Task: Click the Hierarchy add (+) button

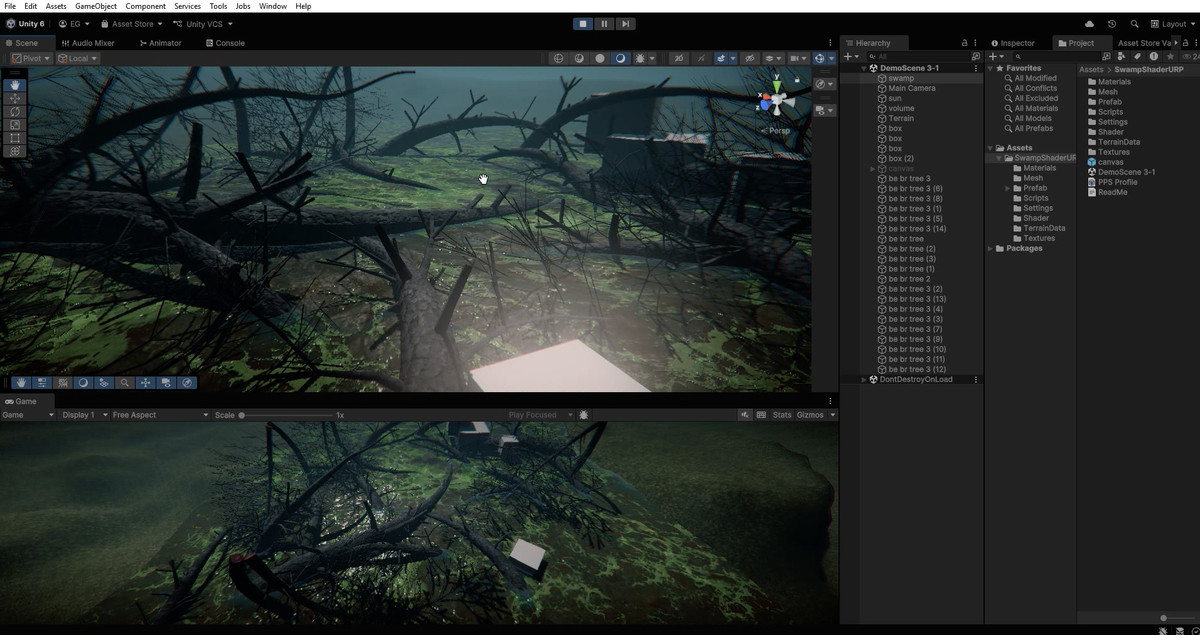Action: click(x=850, y=57)
